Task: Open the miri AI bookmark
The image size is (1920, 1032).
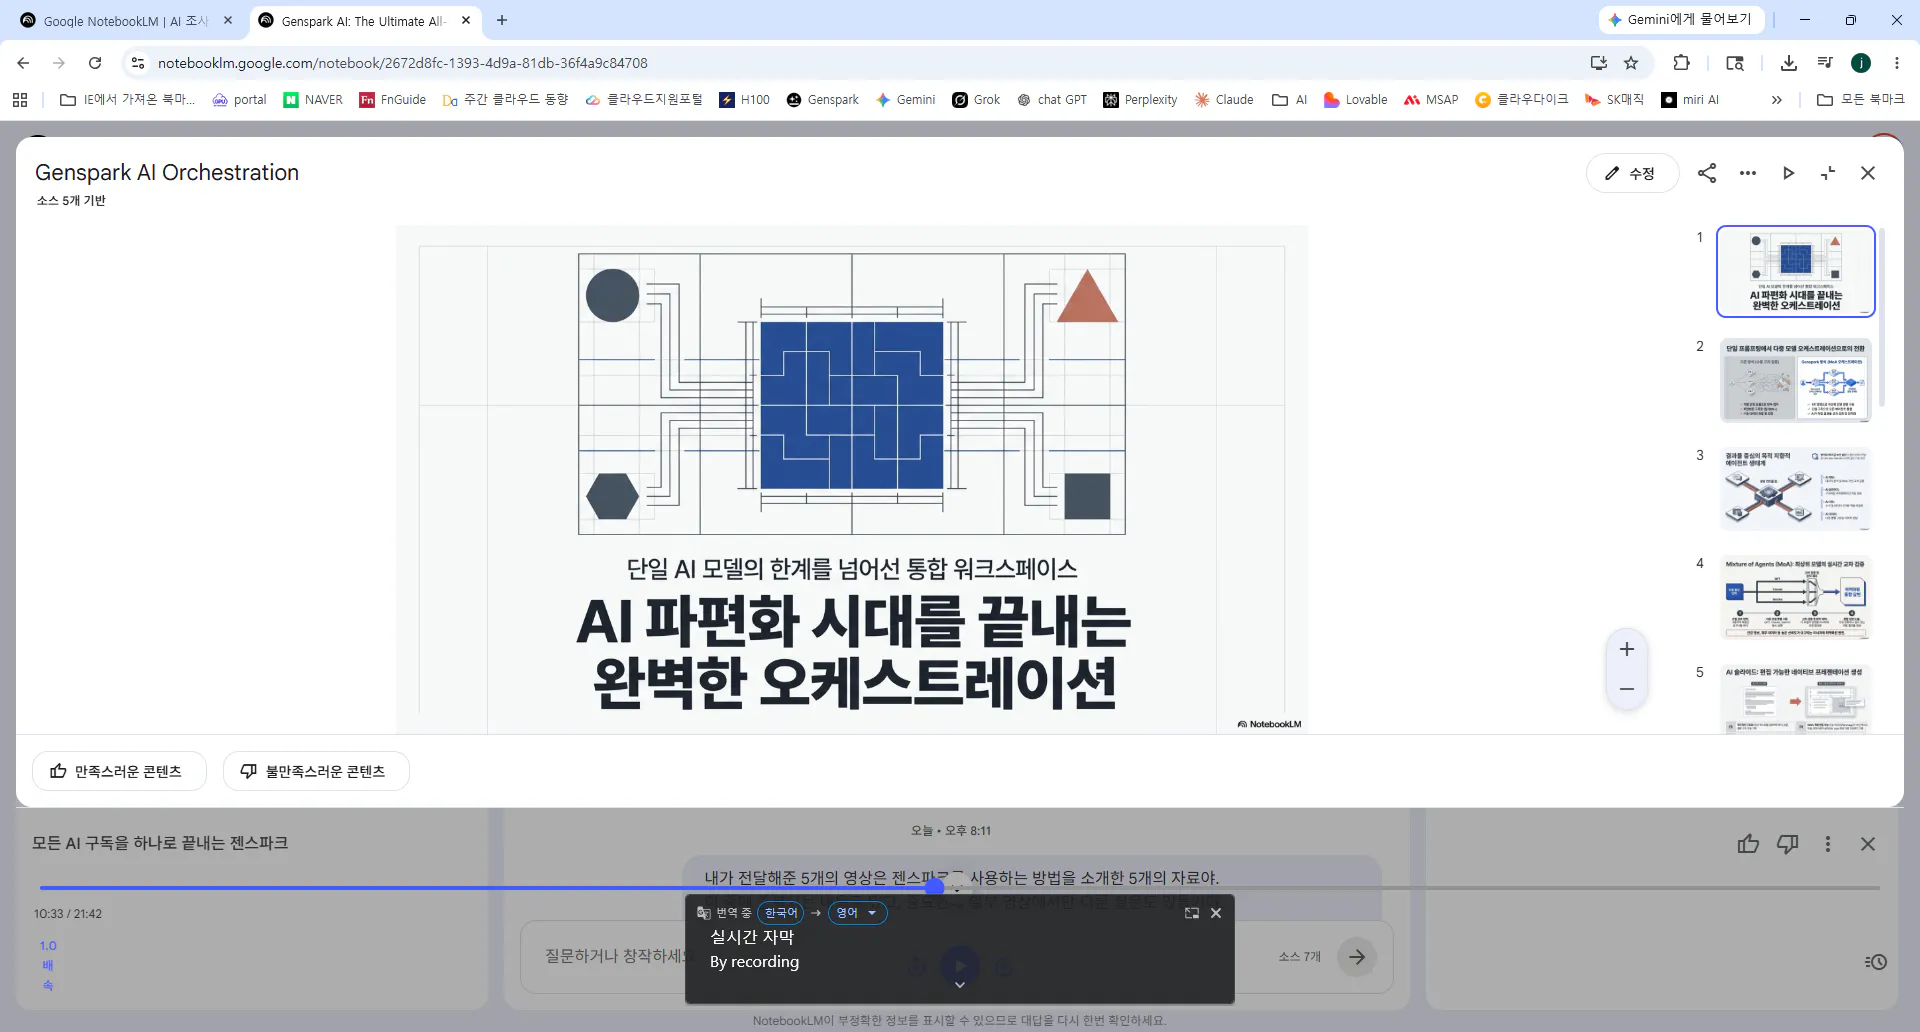Action: (x=1690, y=100)
